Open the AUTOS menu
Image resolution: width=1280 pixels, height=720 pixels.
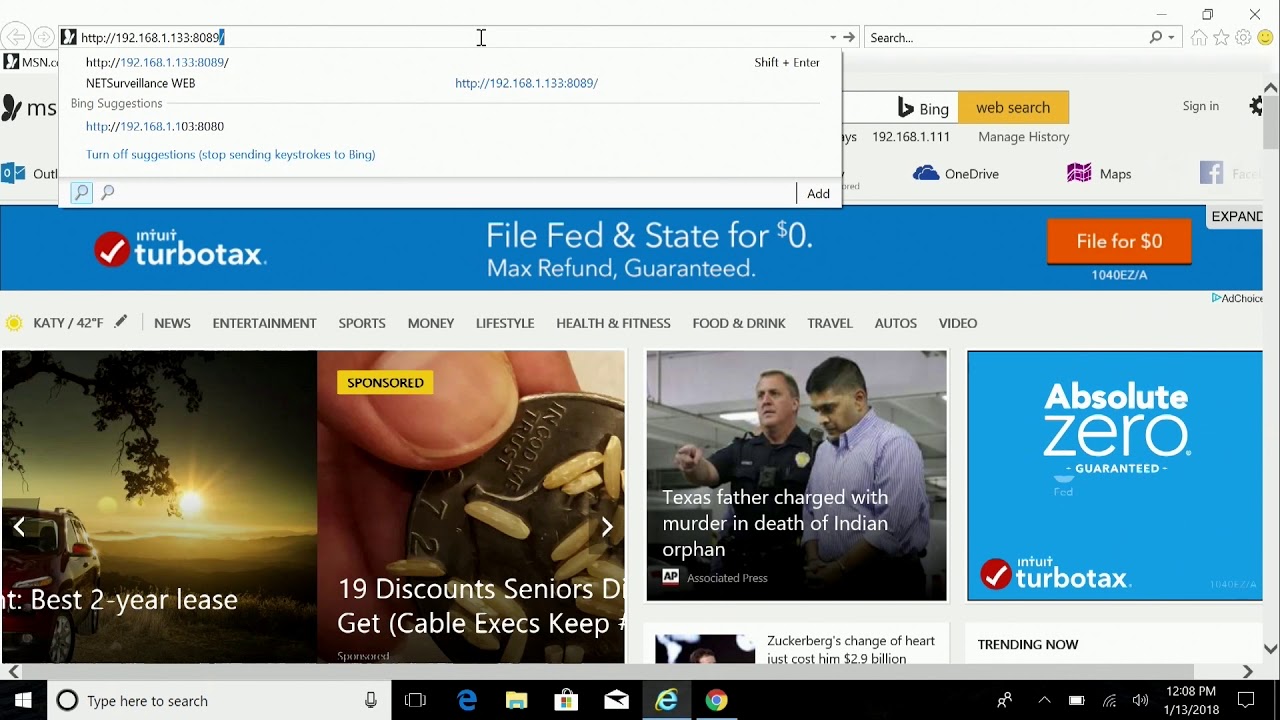point(896,323)
